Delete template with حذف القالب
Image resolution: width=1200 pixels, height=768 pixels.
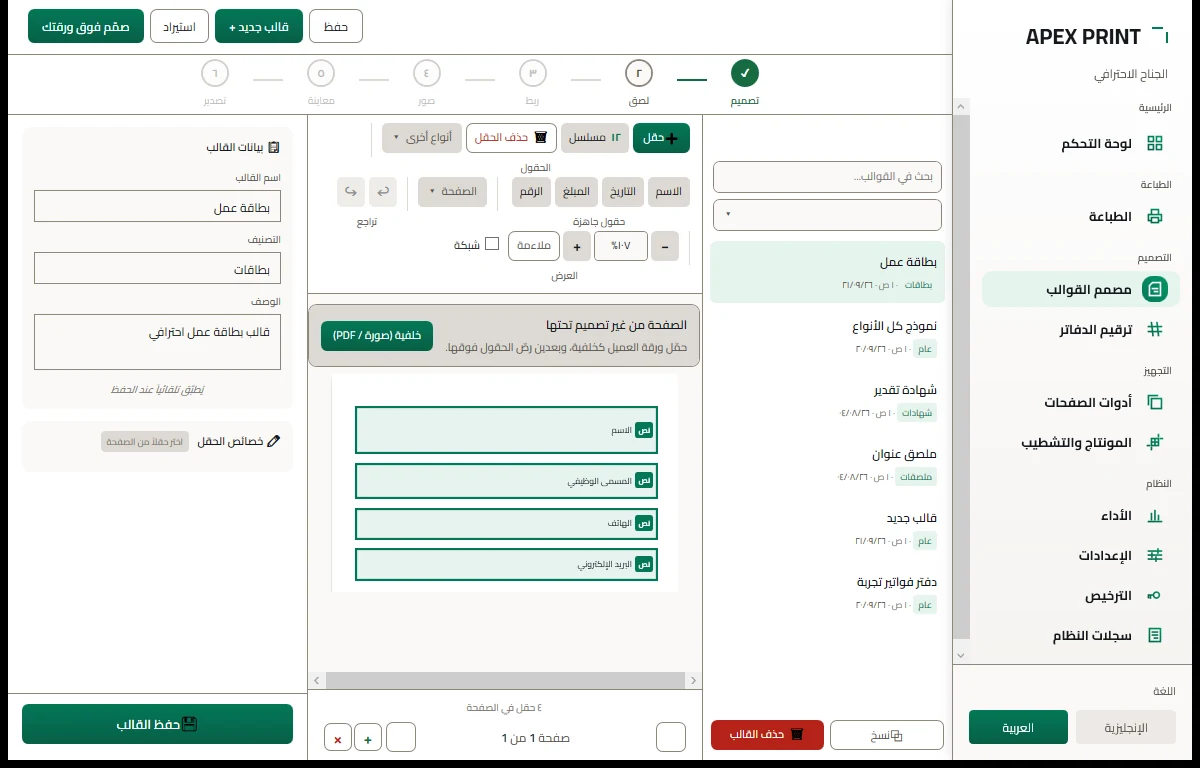click(x=767, y=735)
